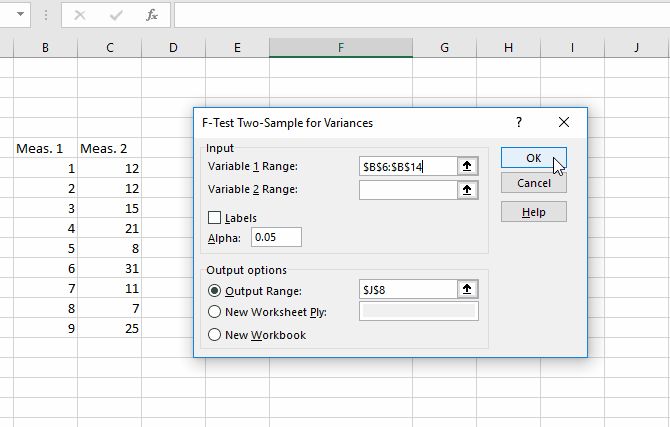Click the formula bar cancel X icon
Image resolution: width=670 pixels, height=427 pixels.
pos(80,15)
